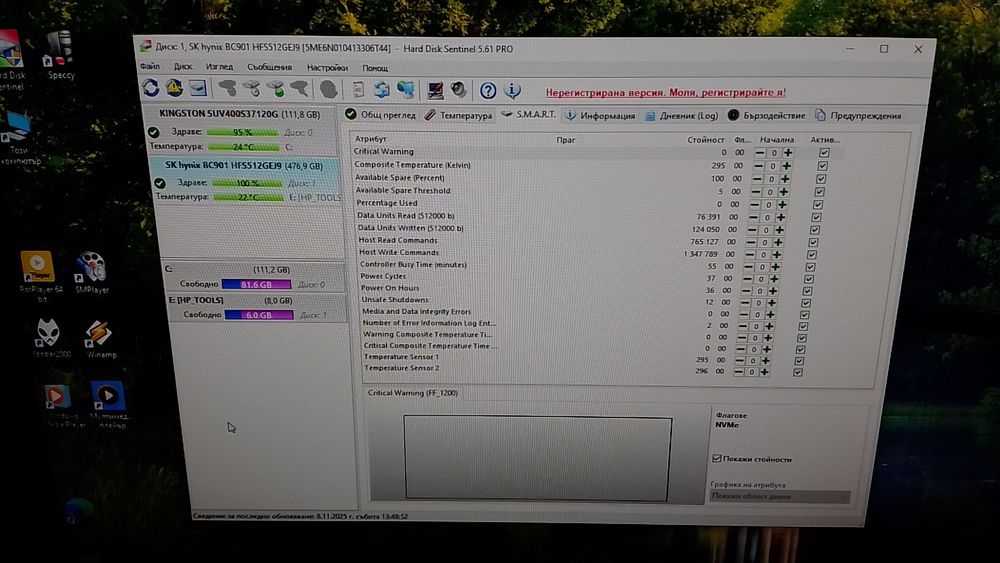This screenshot has height=563, width=1000.
Task: Toggle the 'Покажи стойности' checkbox
Action: click(x=716, y=458)
